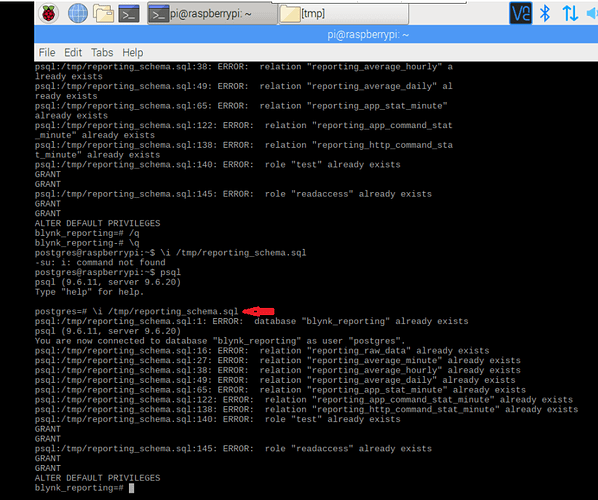598x500 pixels.
Task: Click the blynk_reporting=# prompt cursor at bottom
Action: pos(132,488)
